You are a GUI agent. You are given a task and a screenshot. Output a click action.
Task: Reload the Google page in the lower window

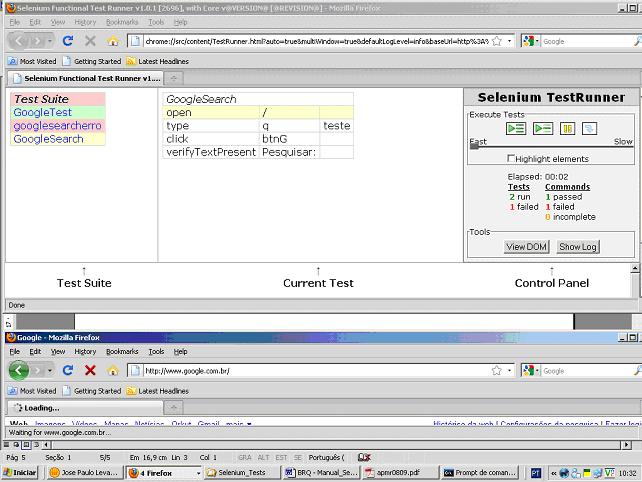point(68,370)
